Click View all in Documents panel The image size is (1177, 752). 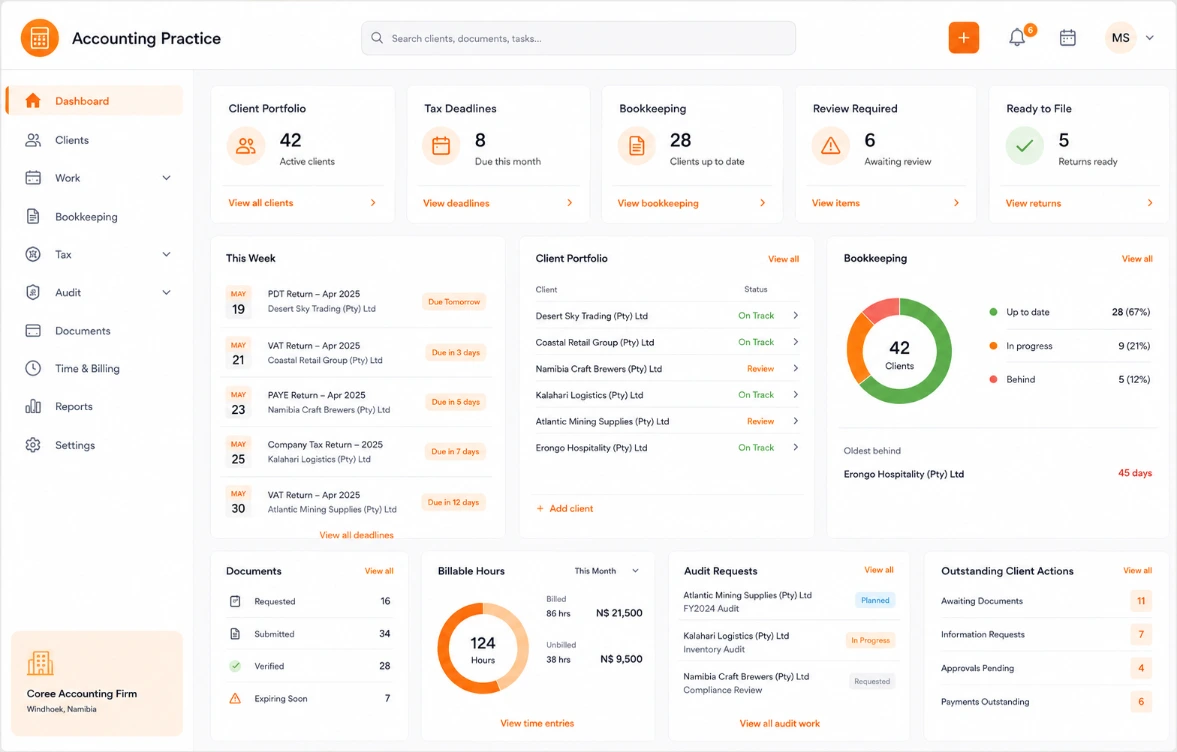pyautogui.click(x=379, y=571)
